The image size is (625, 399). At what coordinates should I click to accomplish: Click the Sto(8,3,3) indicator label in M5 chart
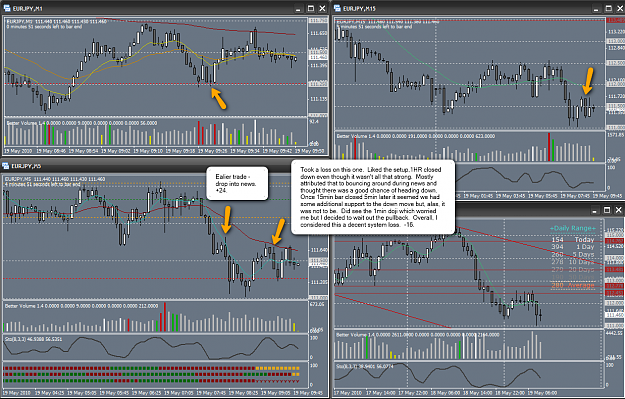pos(33,339)
